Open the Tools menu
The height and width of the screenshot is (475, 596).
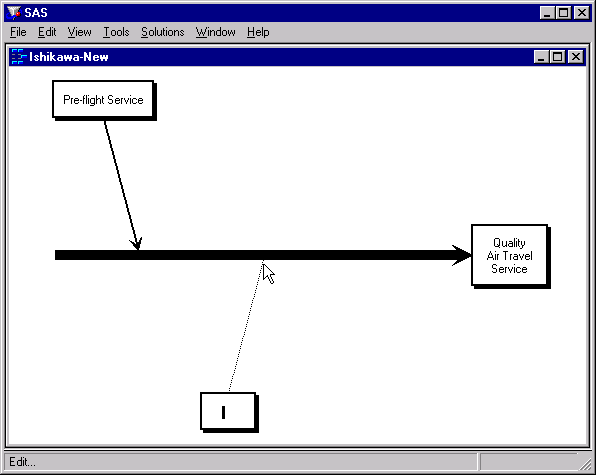[116, 32]
